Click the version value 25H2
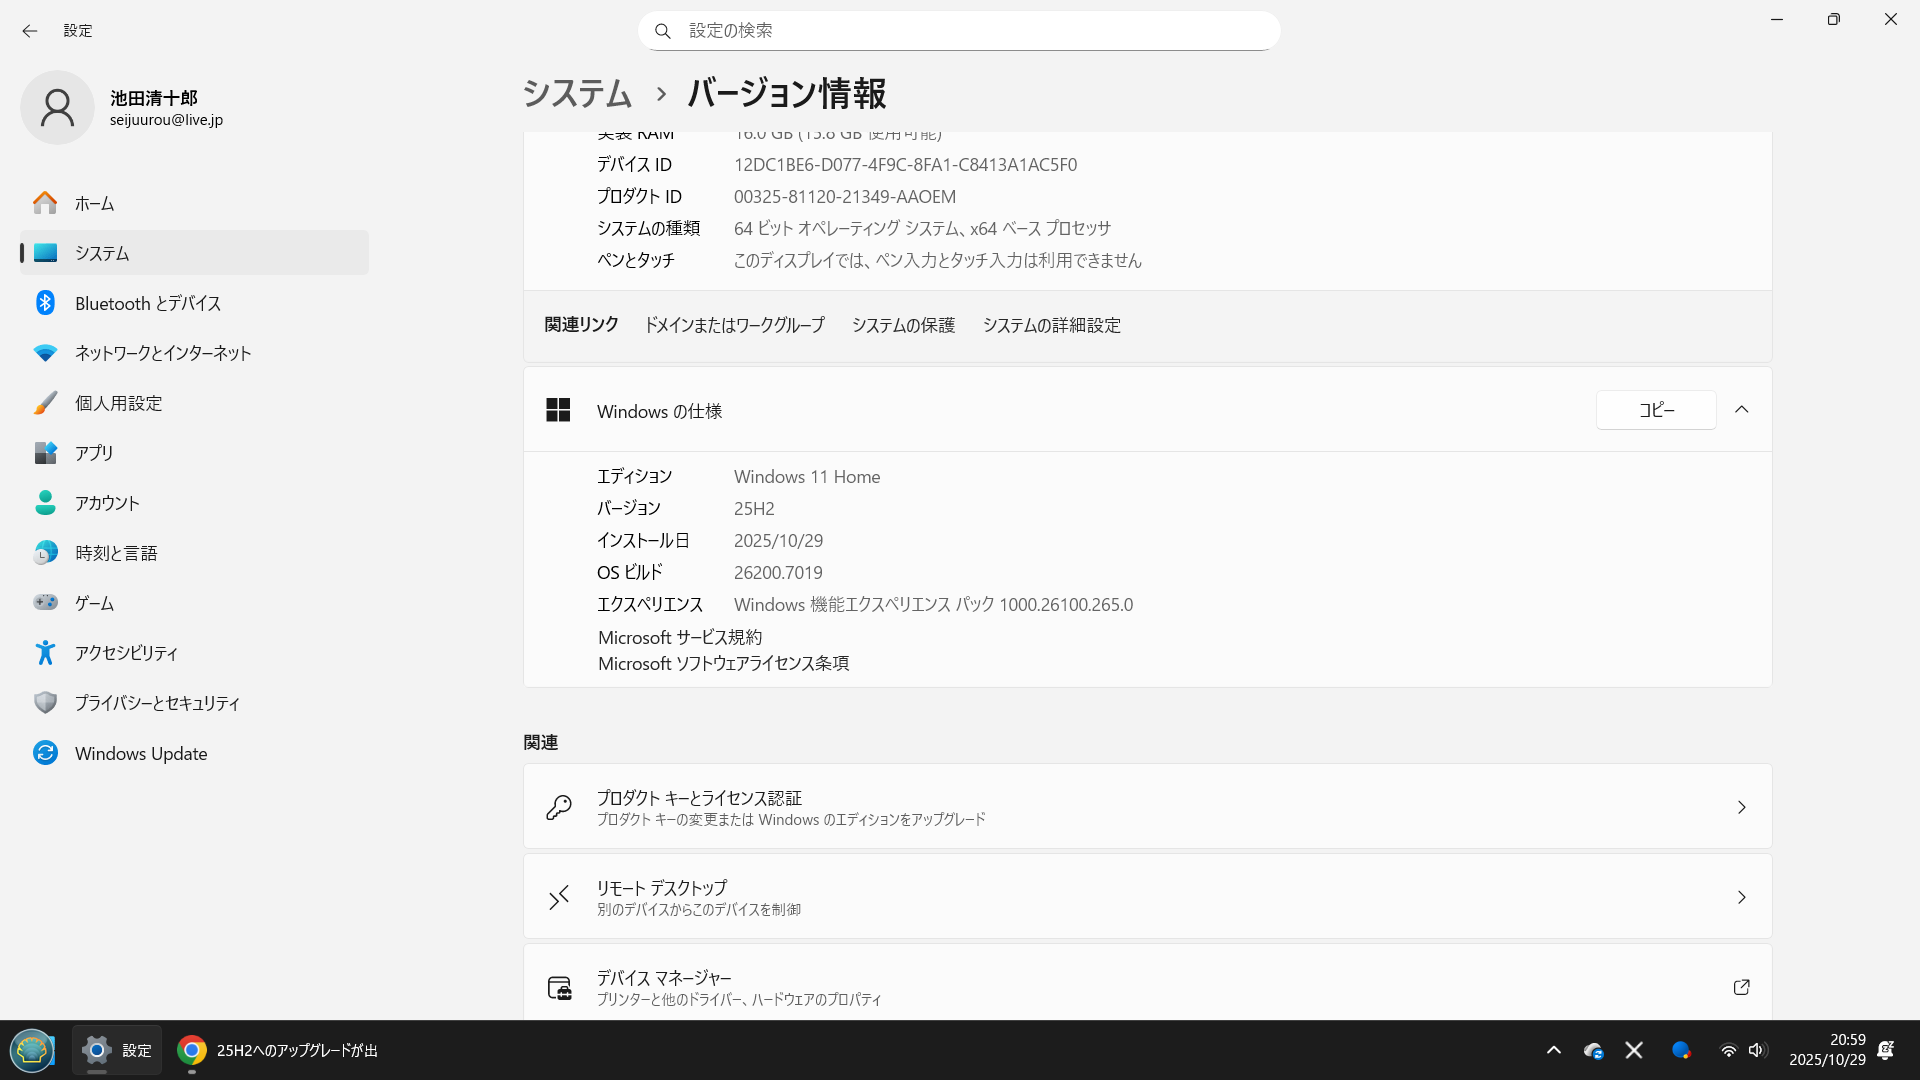Viewport: 1920px width, 1080px height. coord(754,509)
